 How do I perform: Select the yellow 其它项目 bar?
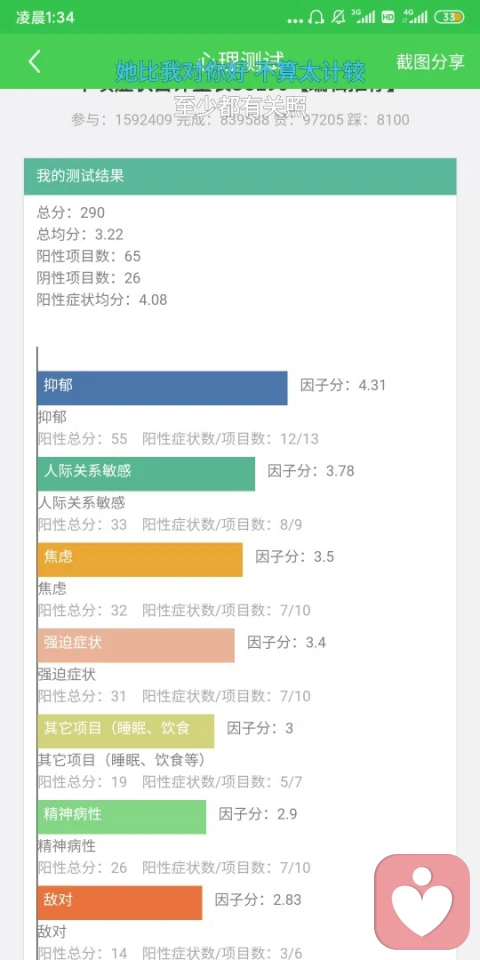coord(126,730)
